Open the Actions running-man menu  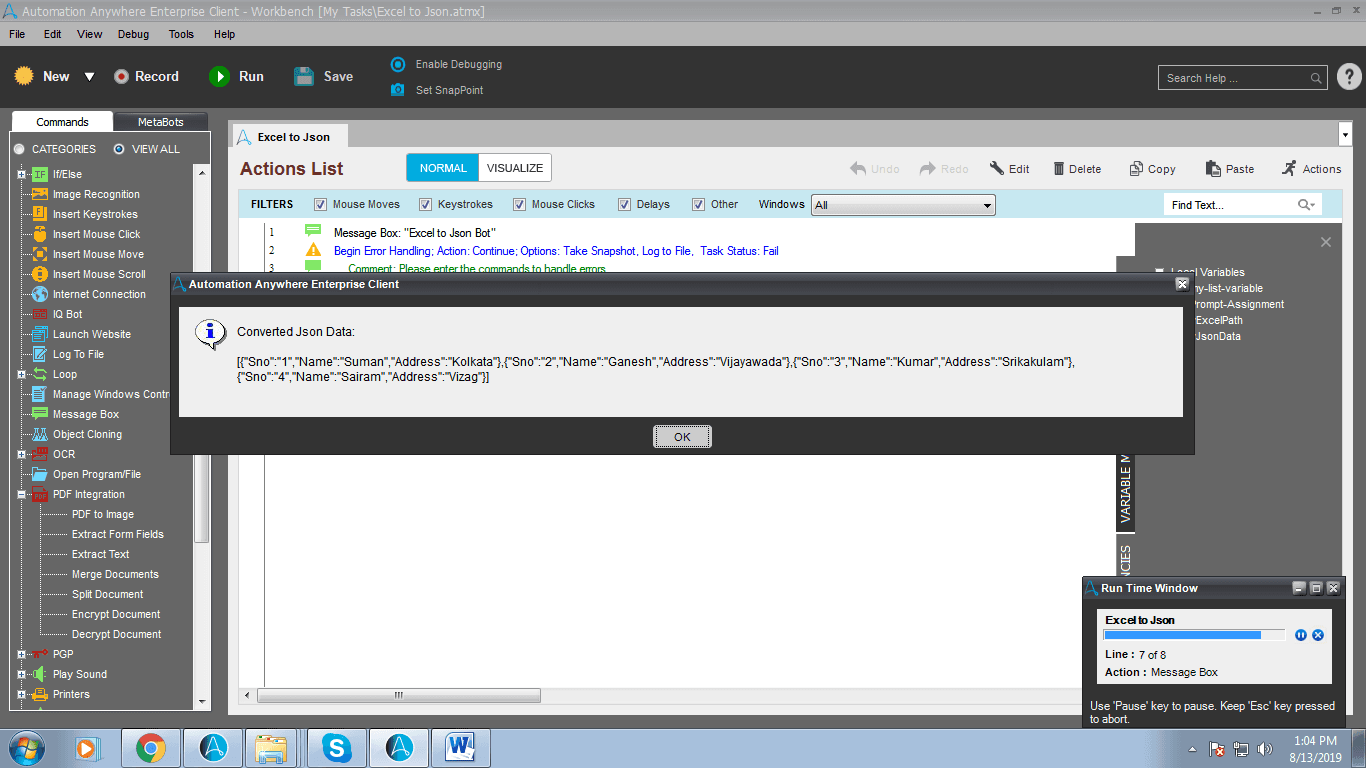1311,169
